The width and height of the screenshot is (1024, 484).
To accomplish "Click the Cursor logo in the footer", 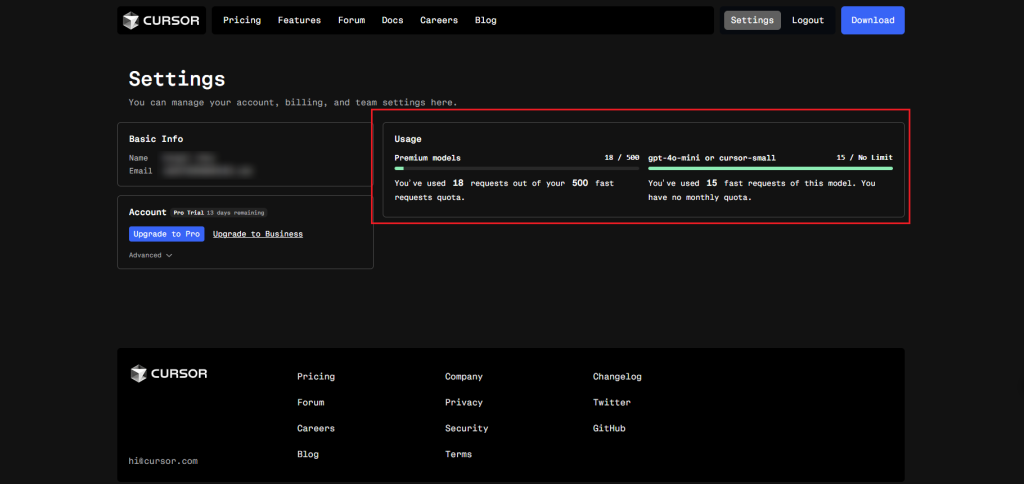I will (169, 374).
